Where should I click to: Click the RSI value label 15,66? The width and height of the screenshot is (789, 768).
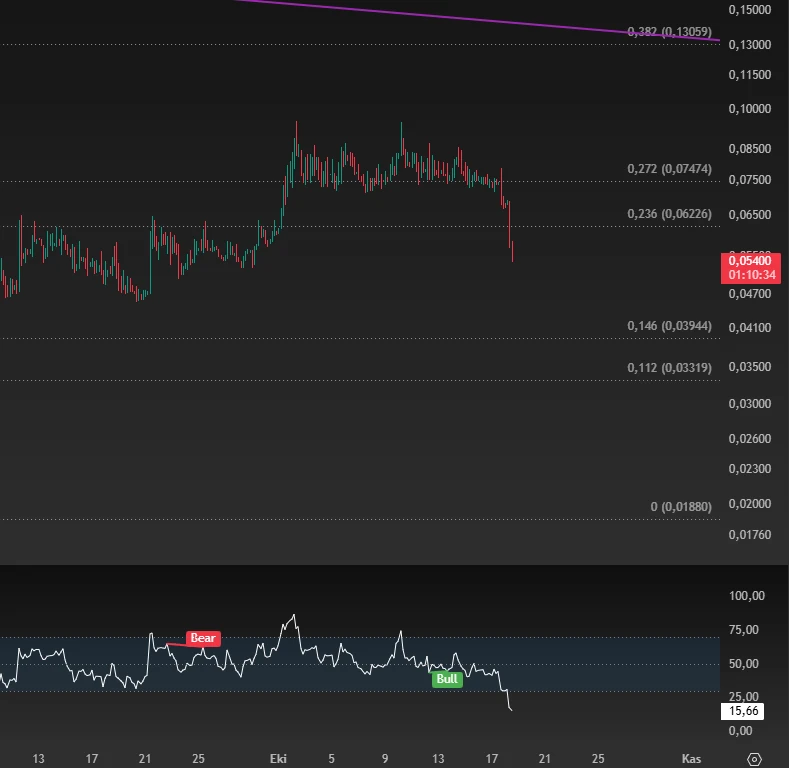click(743, 711)
